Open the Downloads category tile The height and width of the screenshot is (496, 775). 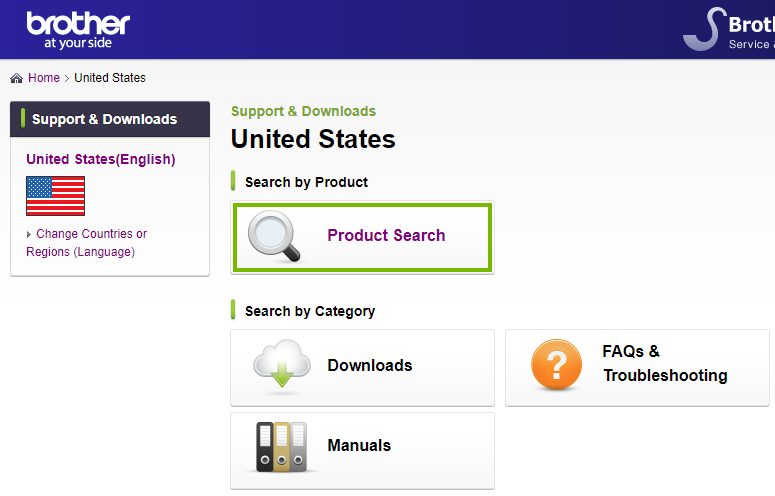[x=362, y=368]
